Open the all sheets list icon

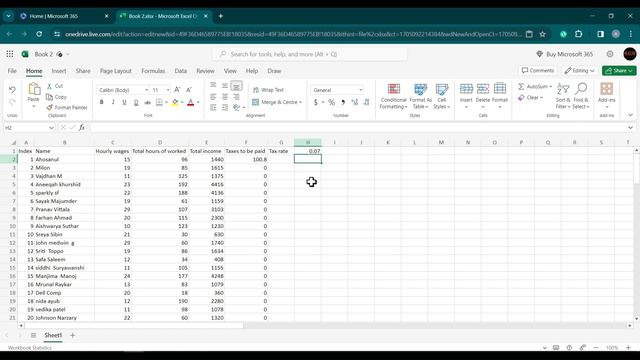coord(33,335)
